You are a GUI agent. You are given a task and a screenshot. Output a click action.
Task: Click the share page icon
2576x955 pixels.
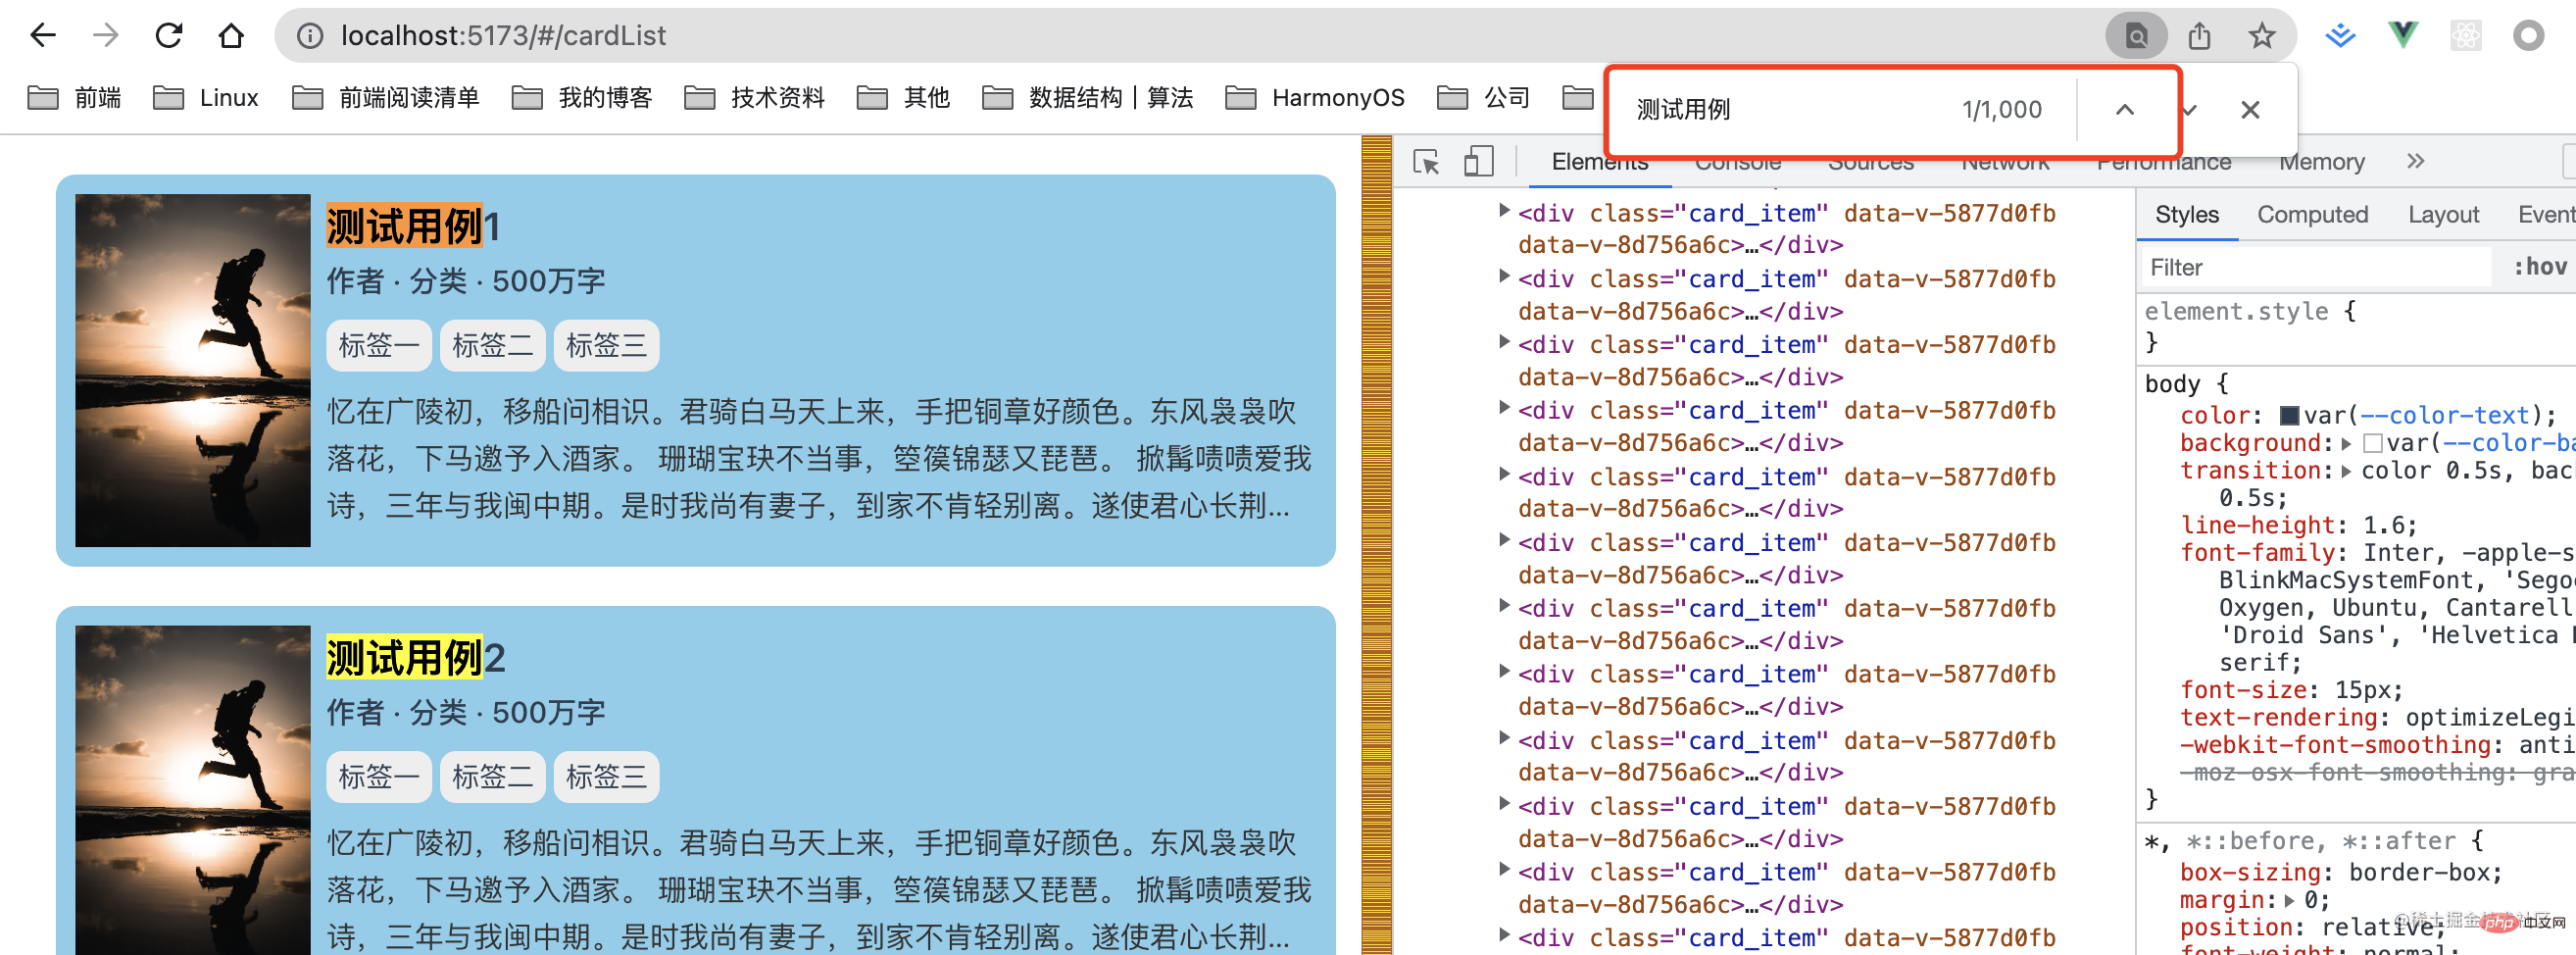2199,36
